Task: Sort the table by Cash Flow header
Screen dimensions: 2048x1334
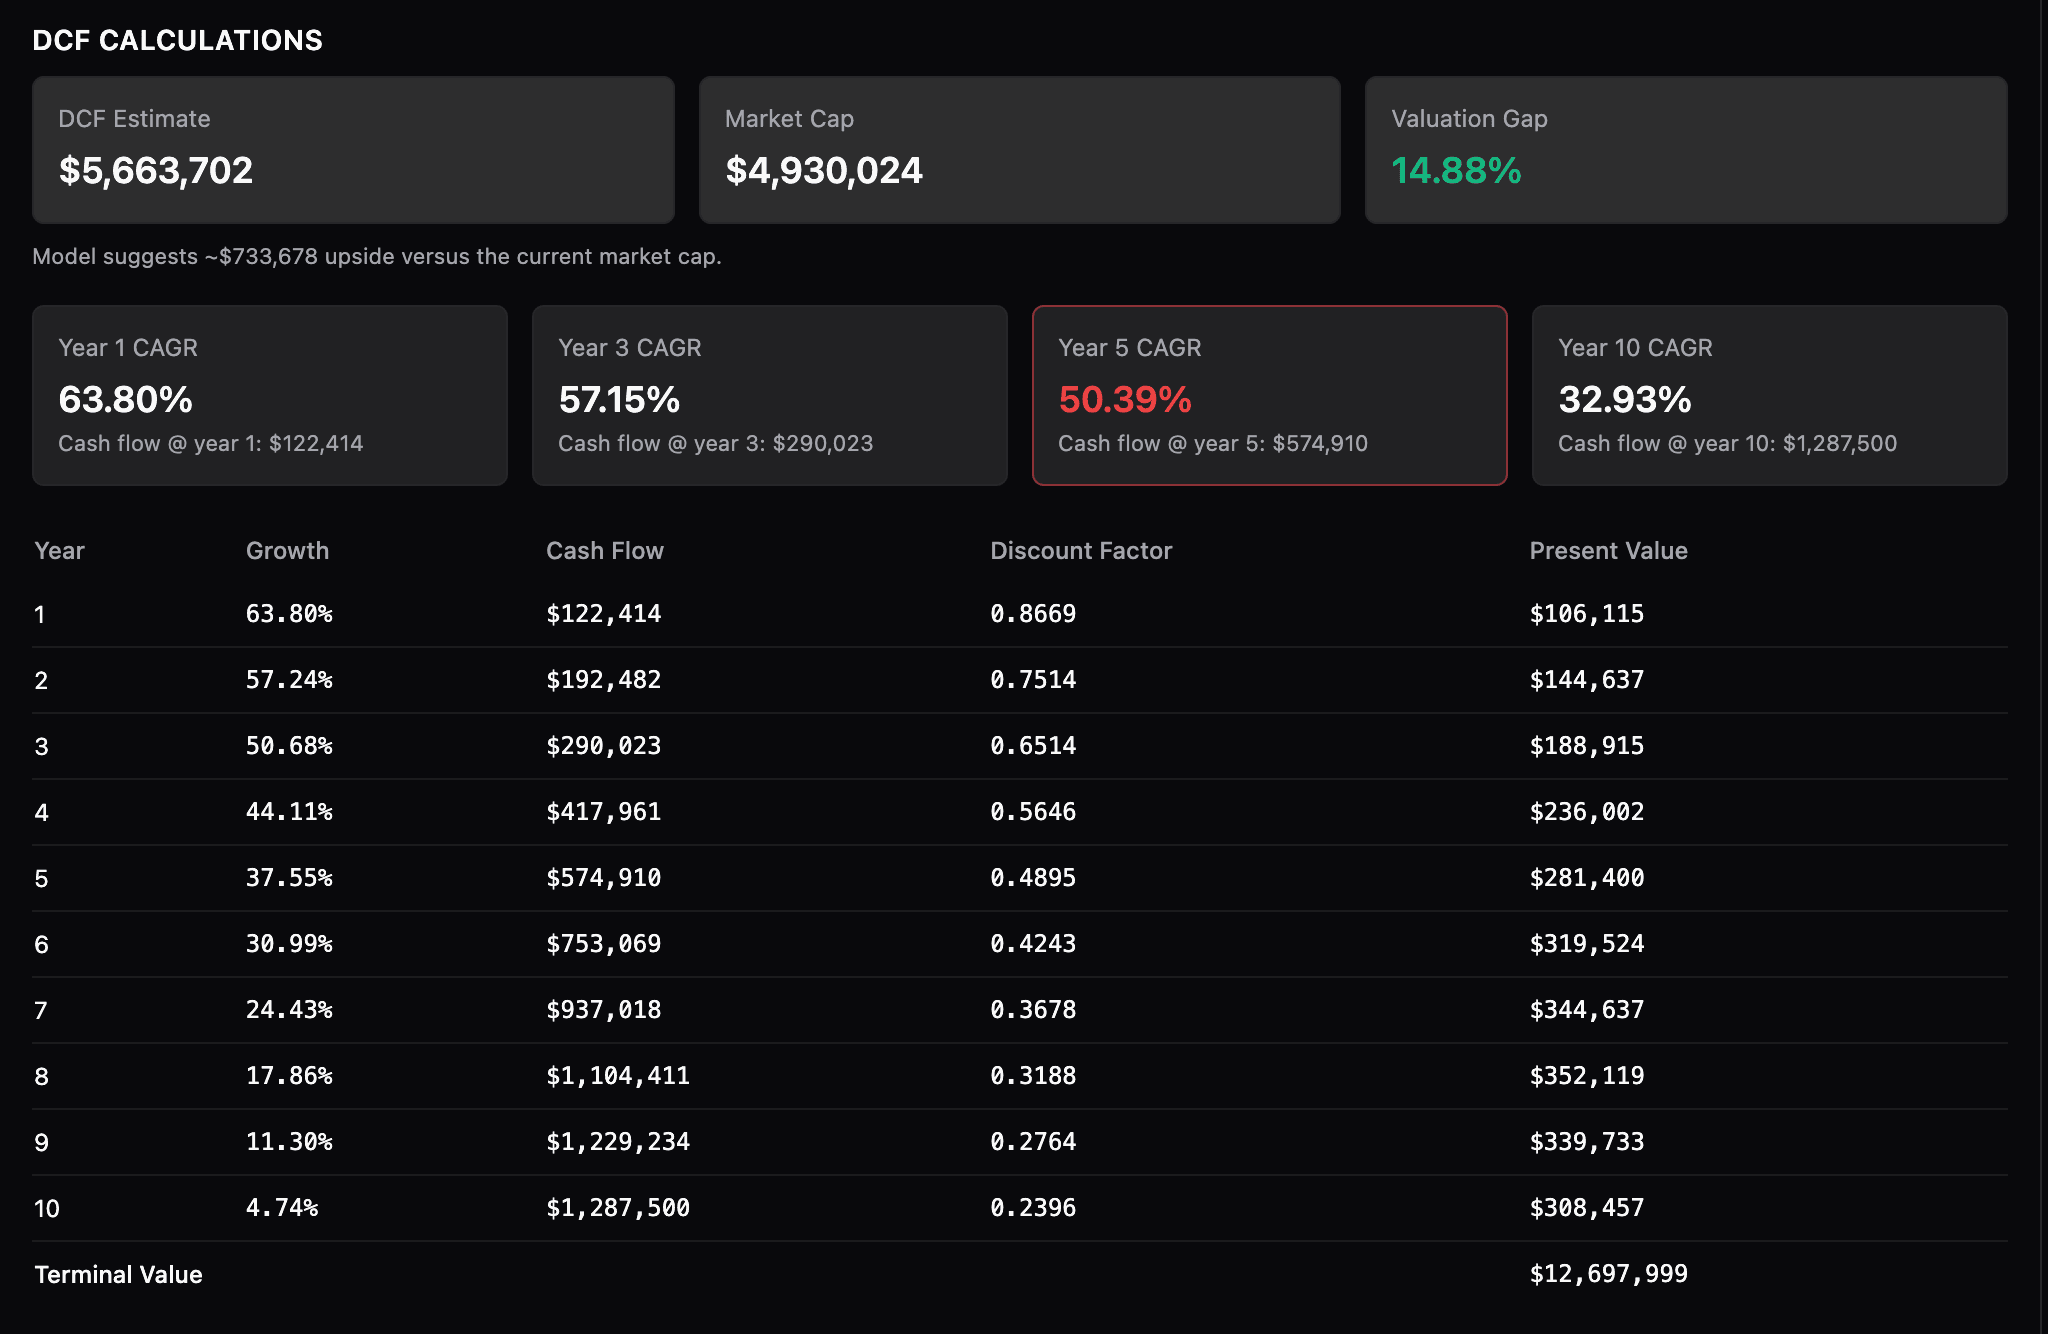Action: click(604, 550)
